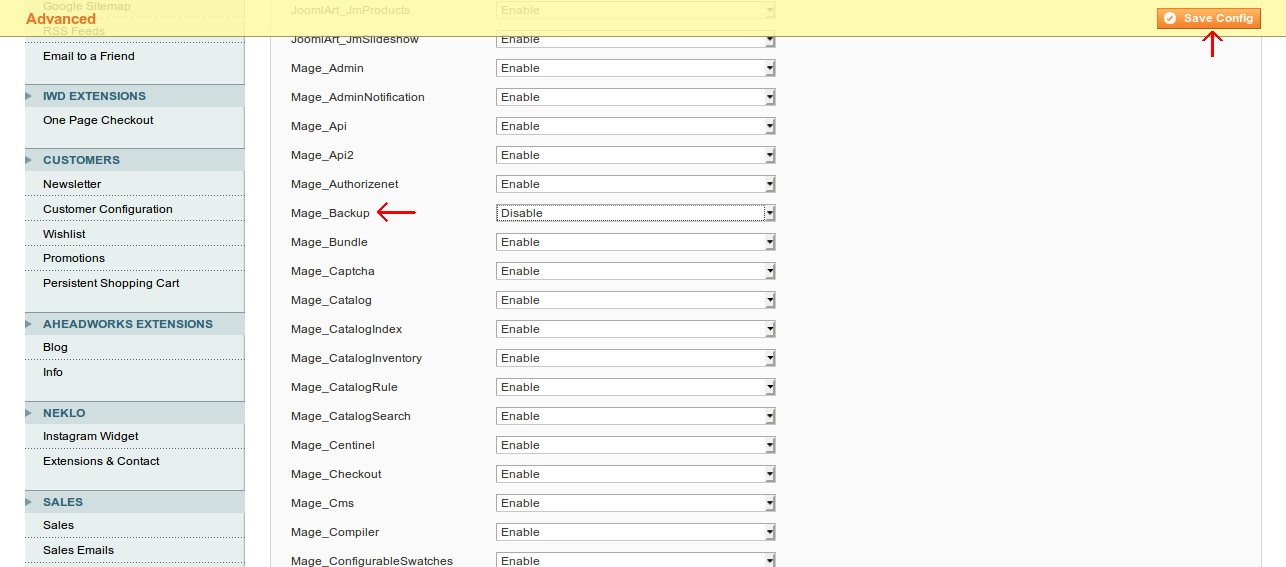Open the Mage_Api2 status dropdown
1286x567 pixels.
tap(636, 155)
